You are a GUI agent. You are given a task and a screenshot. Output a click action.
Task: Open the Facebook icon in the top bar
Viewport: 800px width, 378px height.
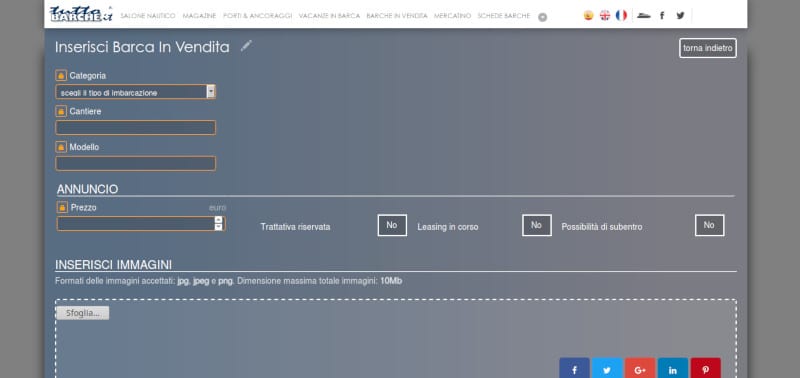pos(662,15)
